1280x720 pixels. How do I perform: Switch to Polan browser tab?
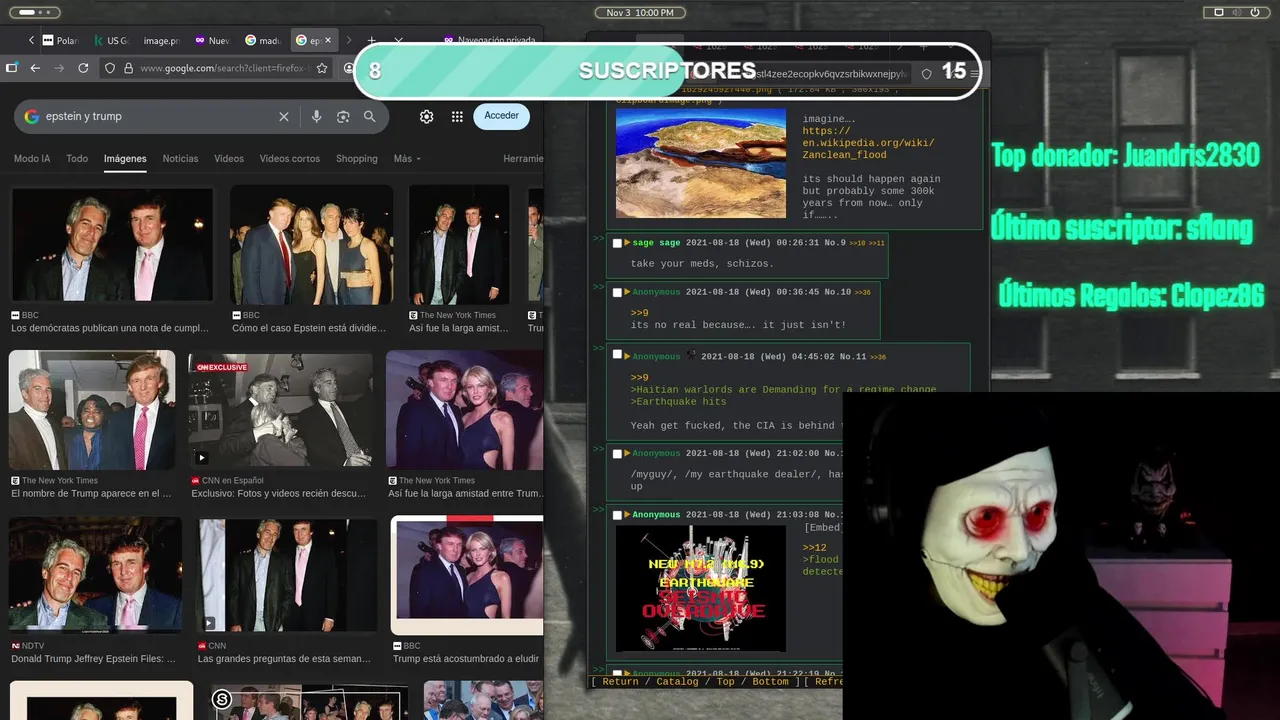click(60, 41)
